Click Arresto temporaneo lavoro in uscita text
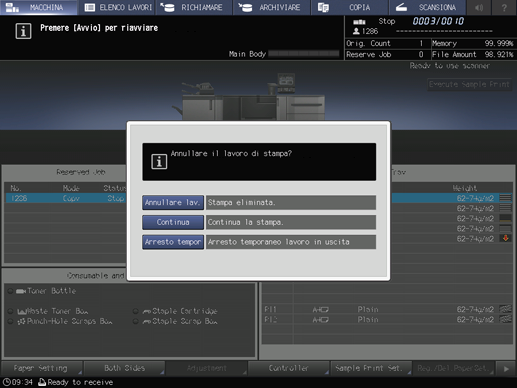The height and width of the screenshot is (388, 517). point(291,242)
